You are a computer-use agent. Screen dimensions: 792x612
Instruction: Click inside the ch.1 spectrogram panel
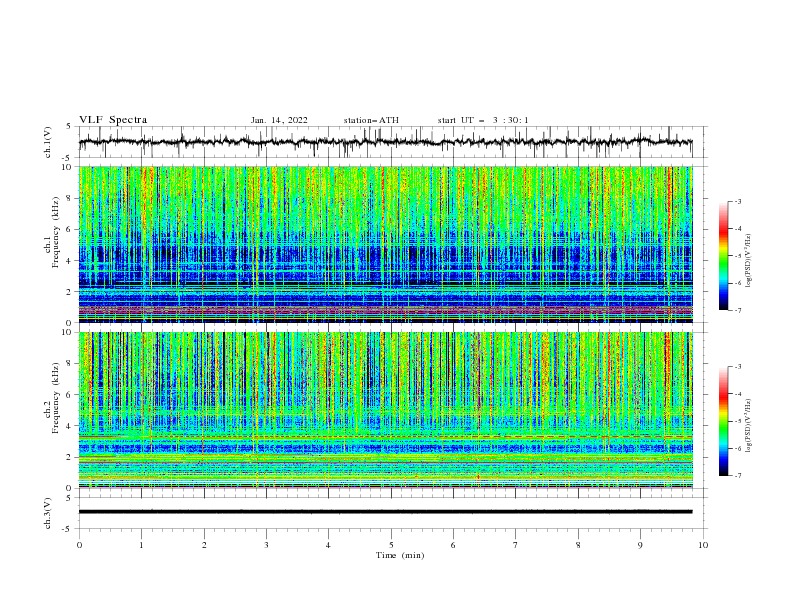pyautogui.click(x=385, y=244)
